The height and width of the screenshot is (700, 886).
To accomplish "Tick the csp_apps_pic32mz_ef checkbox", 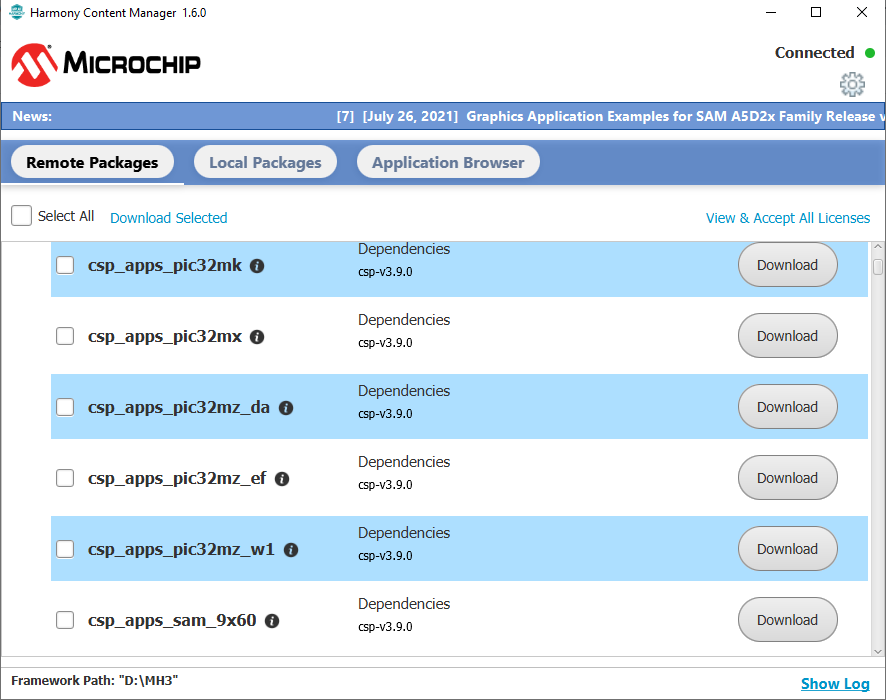I will coord(65,478).
